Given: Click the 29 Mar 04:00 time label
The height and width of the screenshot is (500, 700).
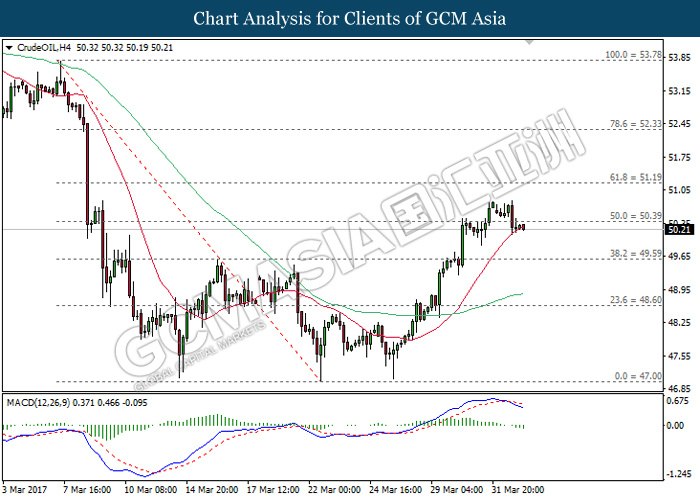Looking at the screenshot, I should coord(457,490).
